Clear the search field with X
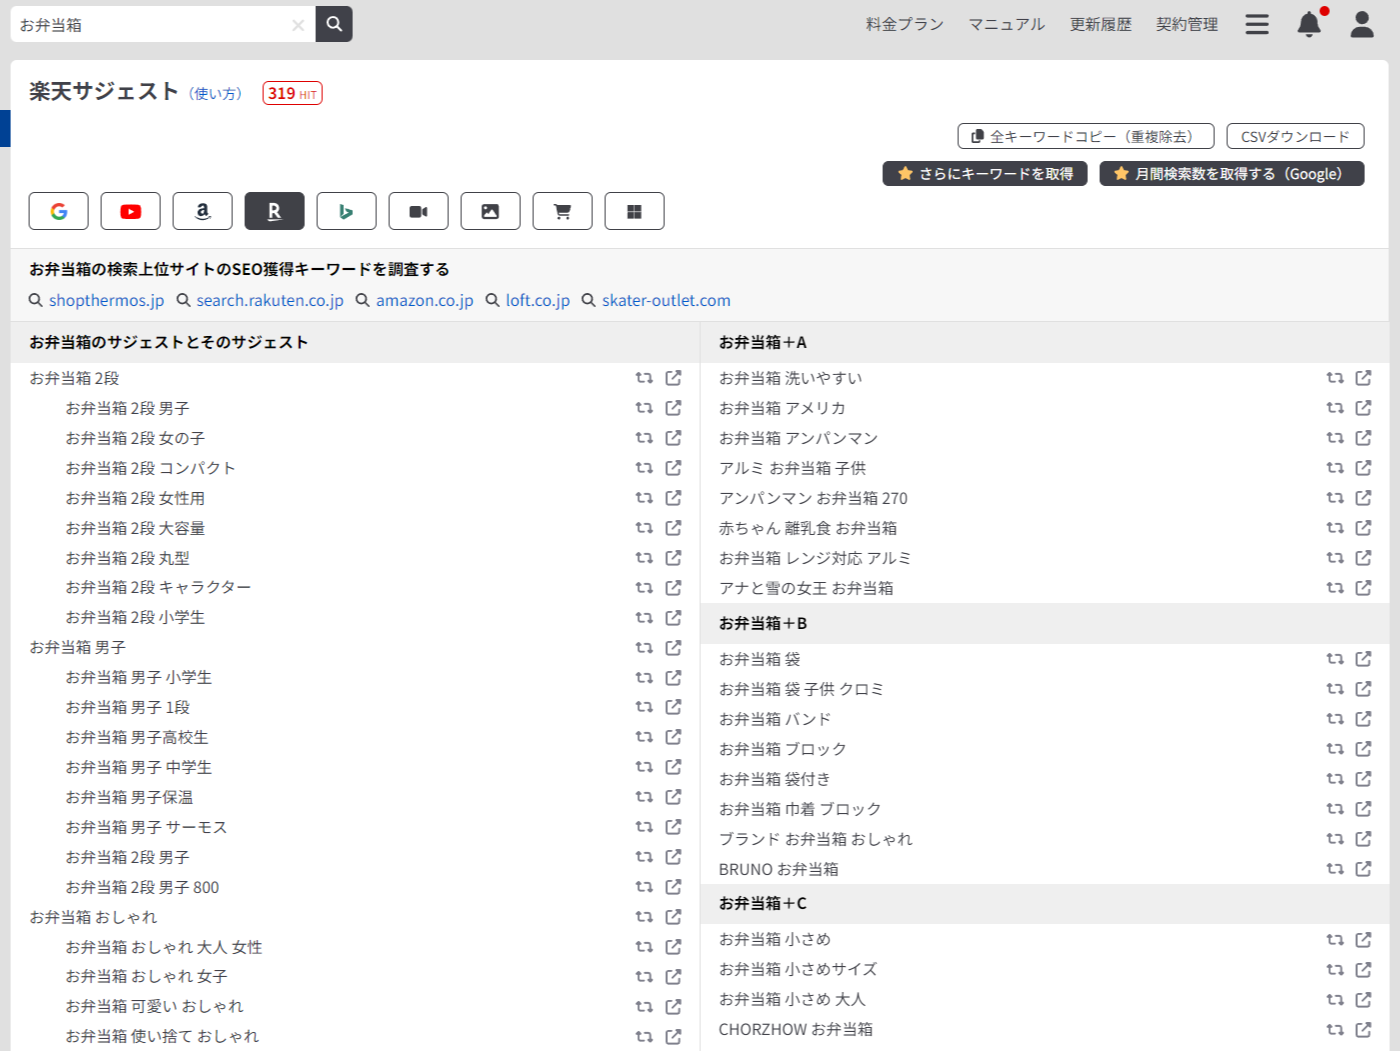The image size is (1400, 1051). pyautogui.click(x=298, y=25)
